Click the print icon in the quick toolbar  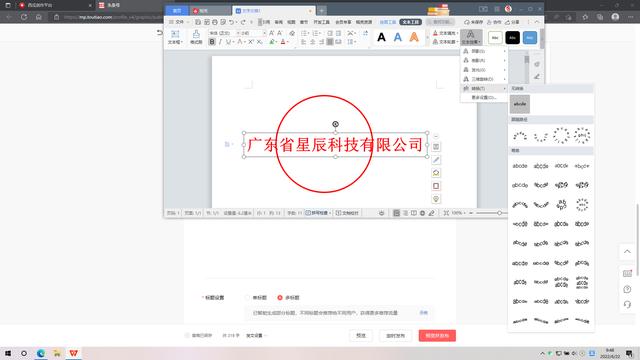tap(215, 22)
